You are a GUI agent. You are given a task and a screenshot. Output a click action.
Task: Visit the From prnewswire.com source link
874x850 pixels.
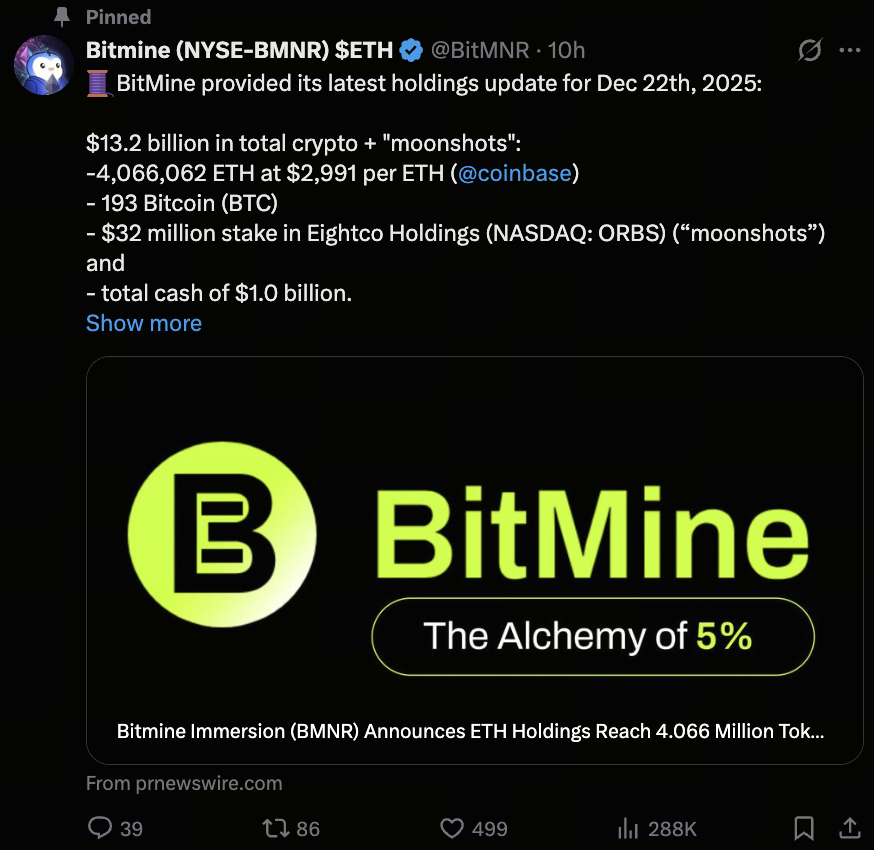coord(184,783)
